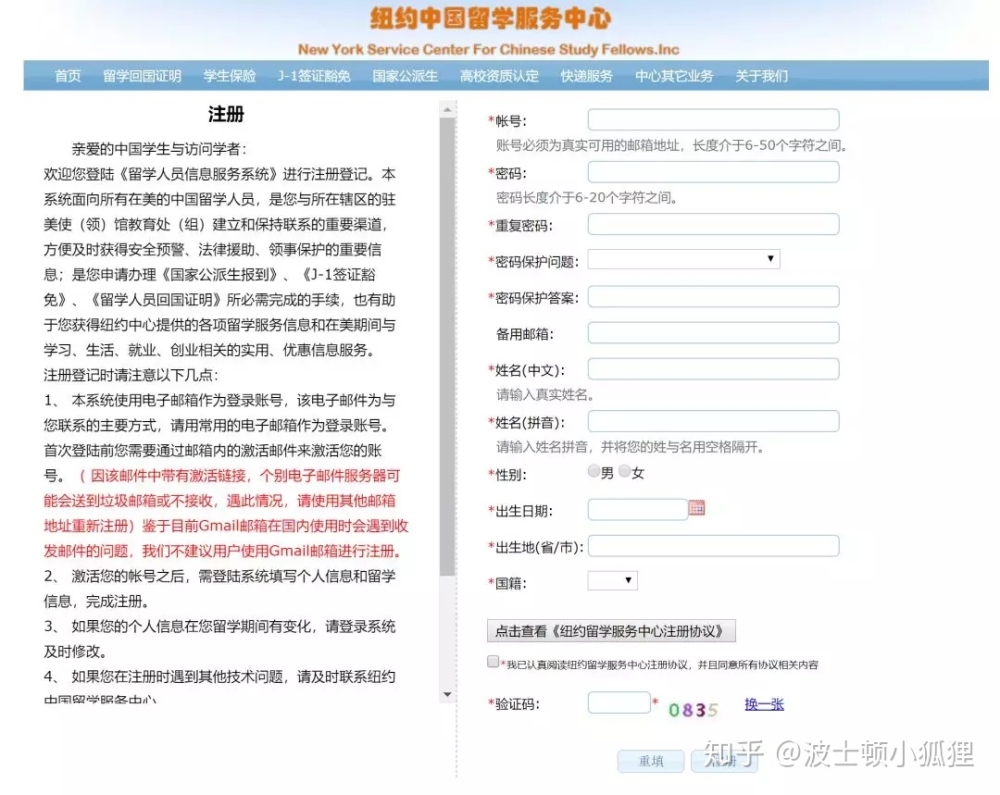Click the 出生日期 date input field
The width and height of the screenshot is (1000, 795).
point(637,509)
